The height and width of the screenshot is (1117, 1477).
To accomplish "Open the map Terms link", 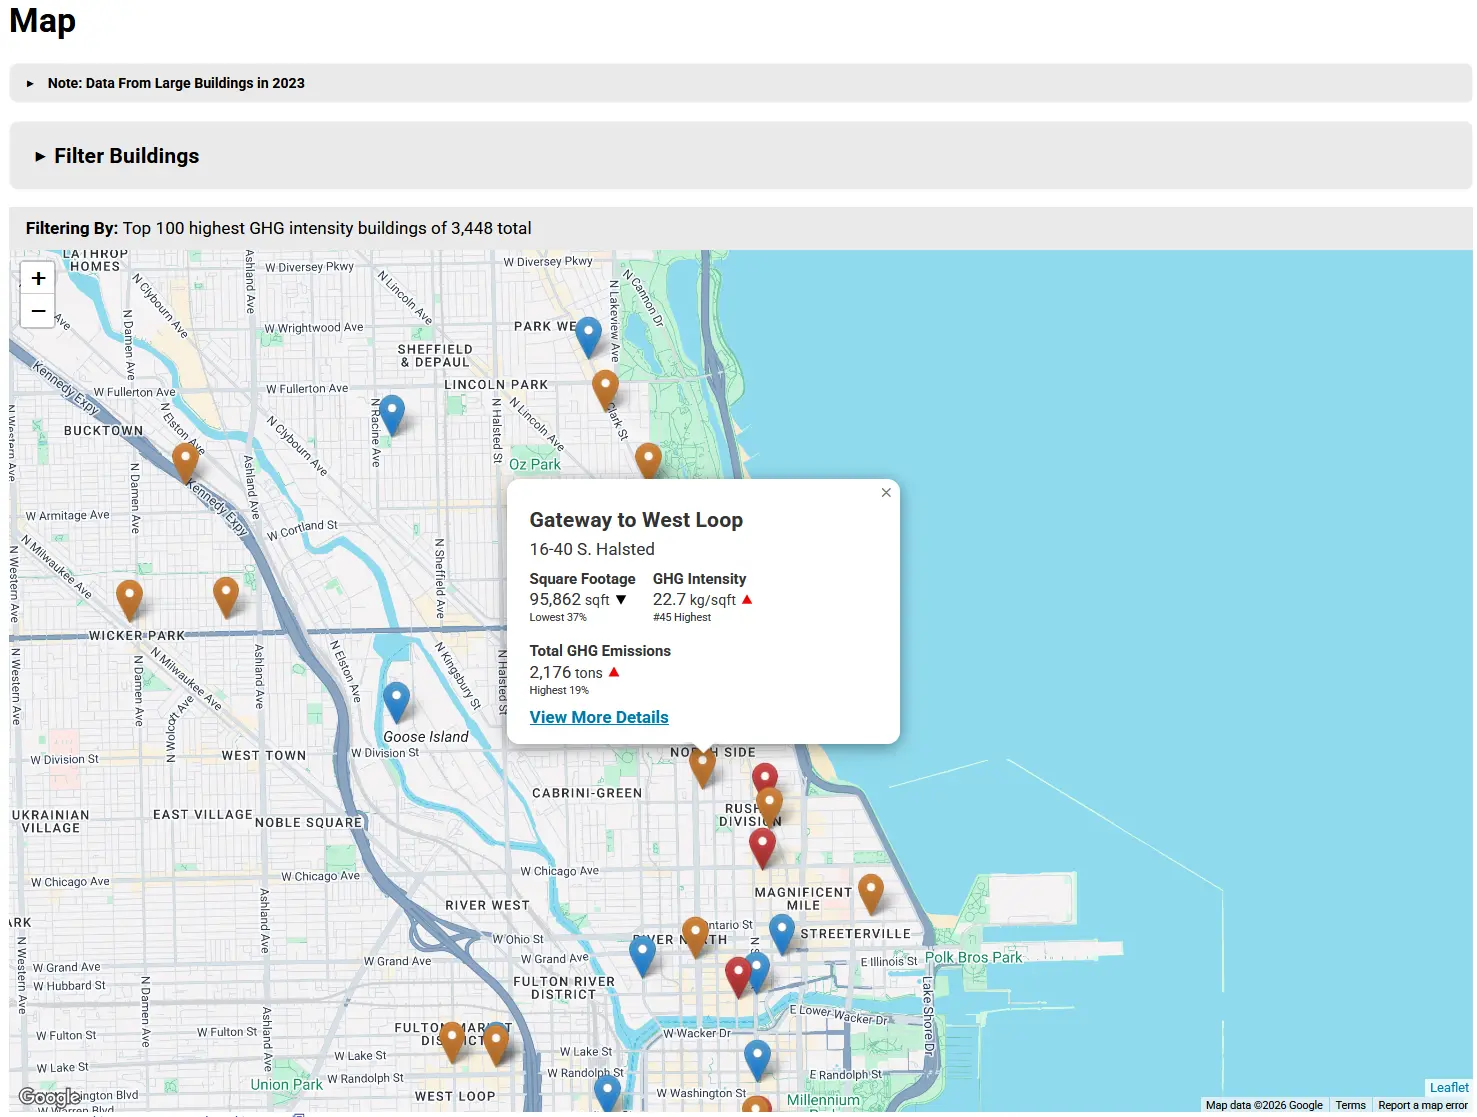I will (1350, 1105).
